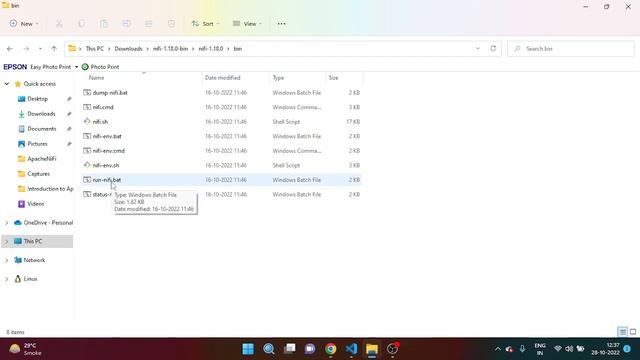Open the Windows Start menu
640x360 pixels.
248,349
